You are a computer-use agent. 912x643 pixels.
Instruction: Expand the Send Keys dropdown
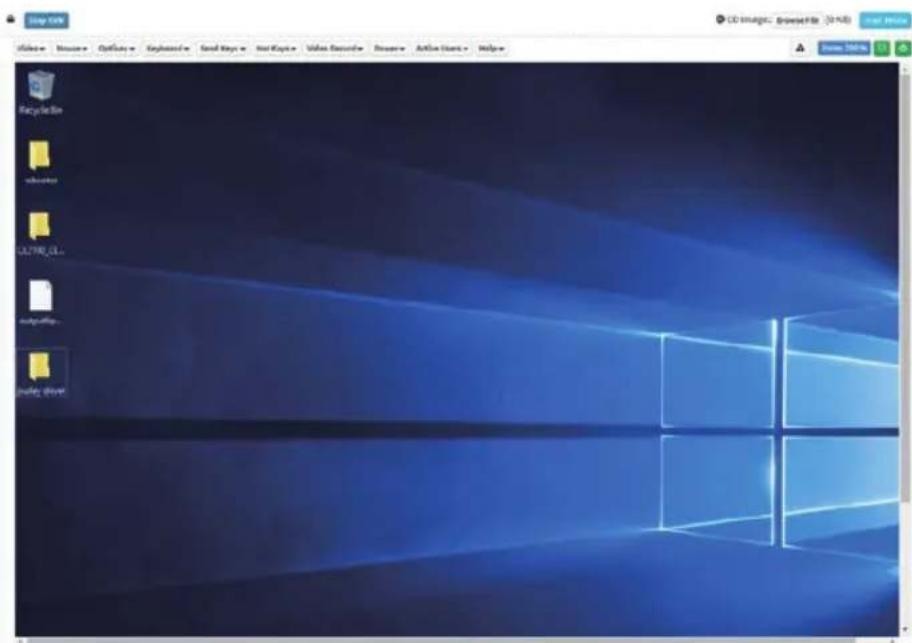click(x=223, y=48)
